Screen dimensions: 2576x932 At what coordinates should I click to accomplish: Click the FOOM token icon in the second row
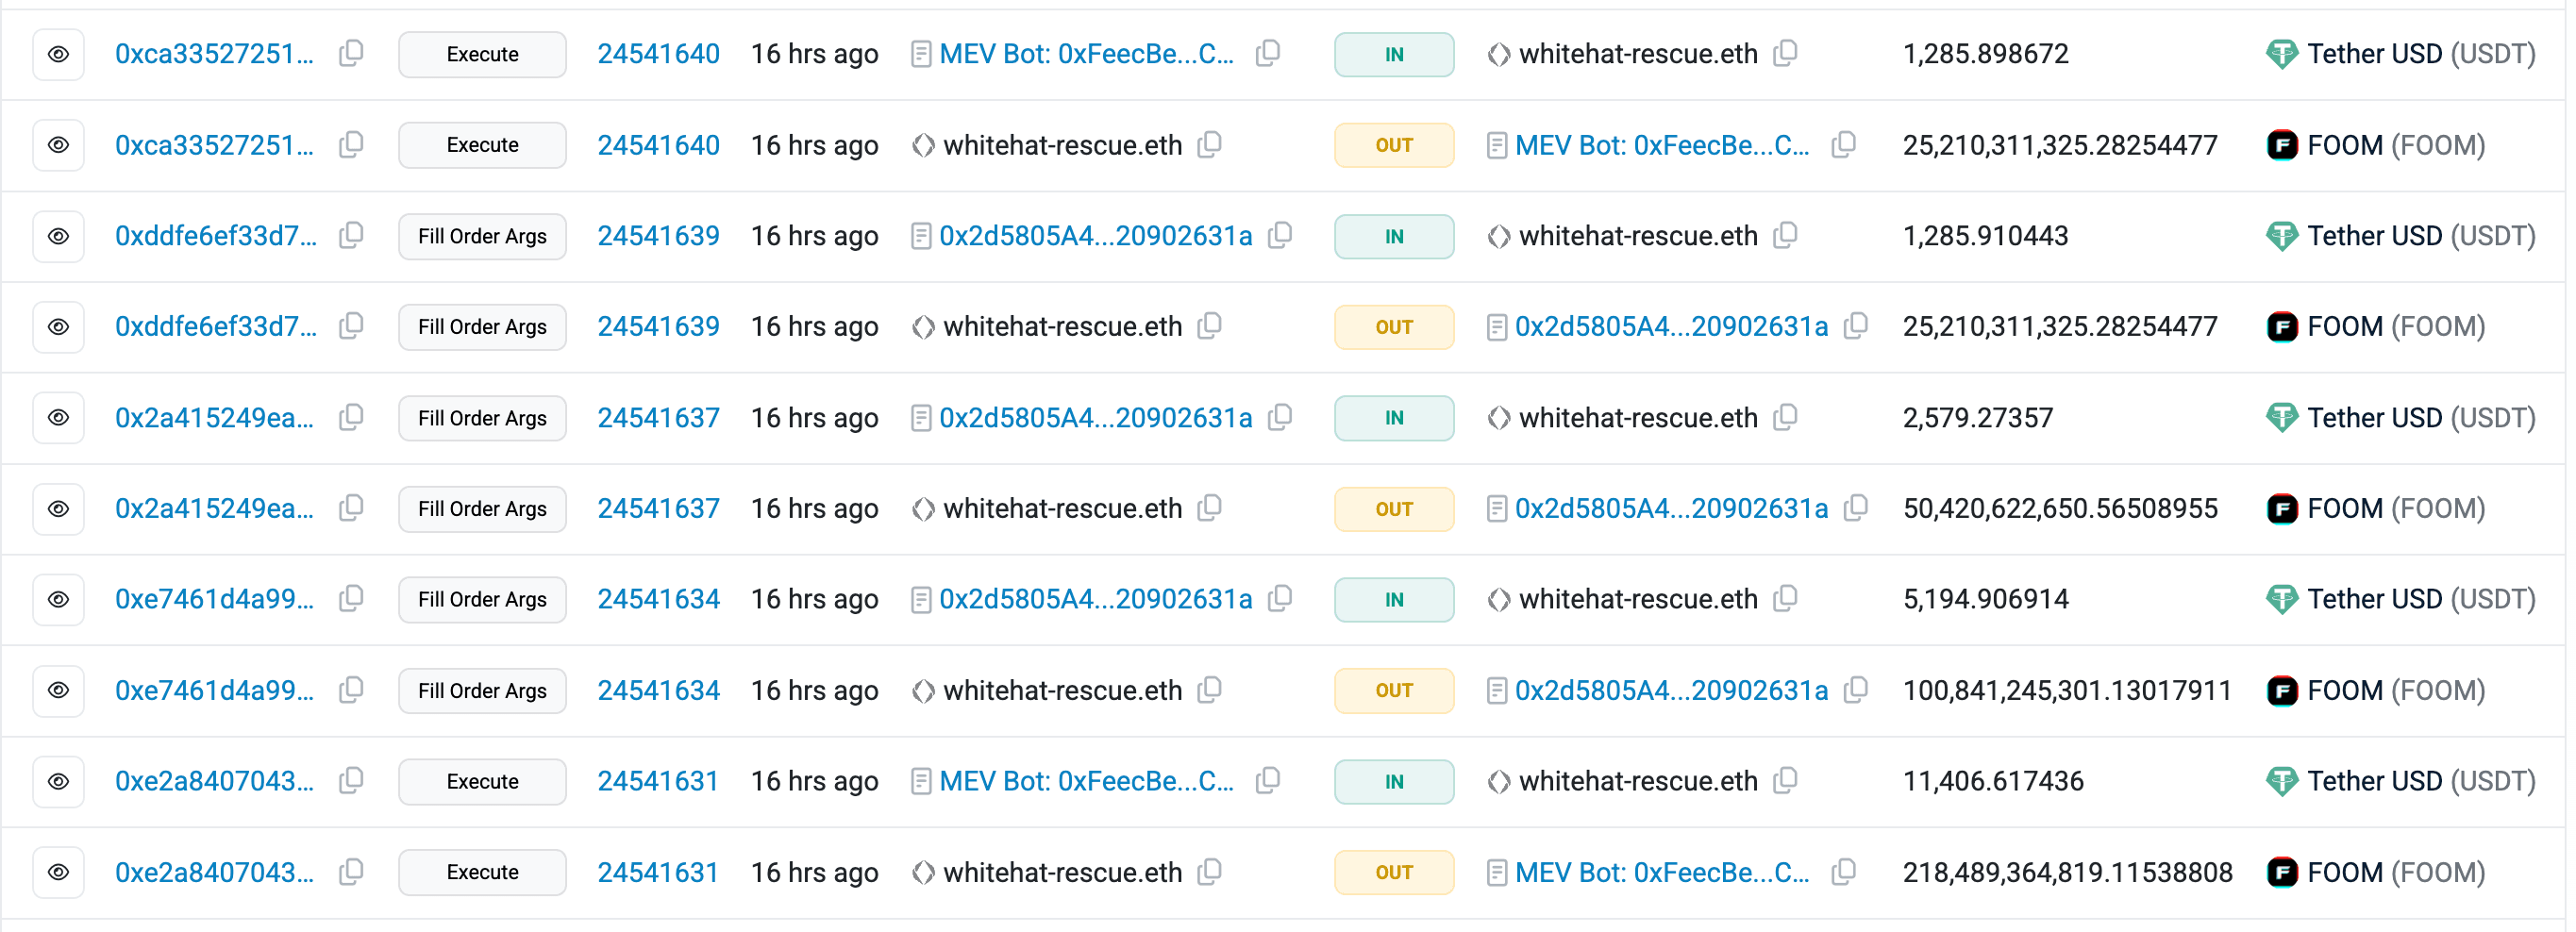tap(2283, 145)
